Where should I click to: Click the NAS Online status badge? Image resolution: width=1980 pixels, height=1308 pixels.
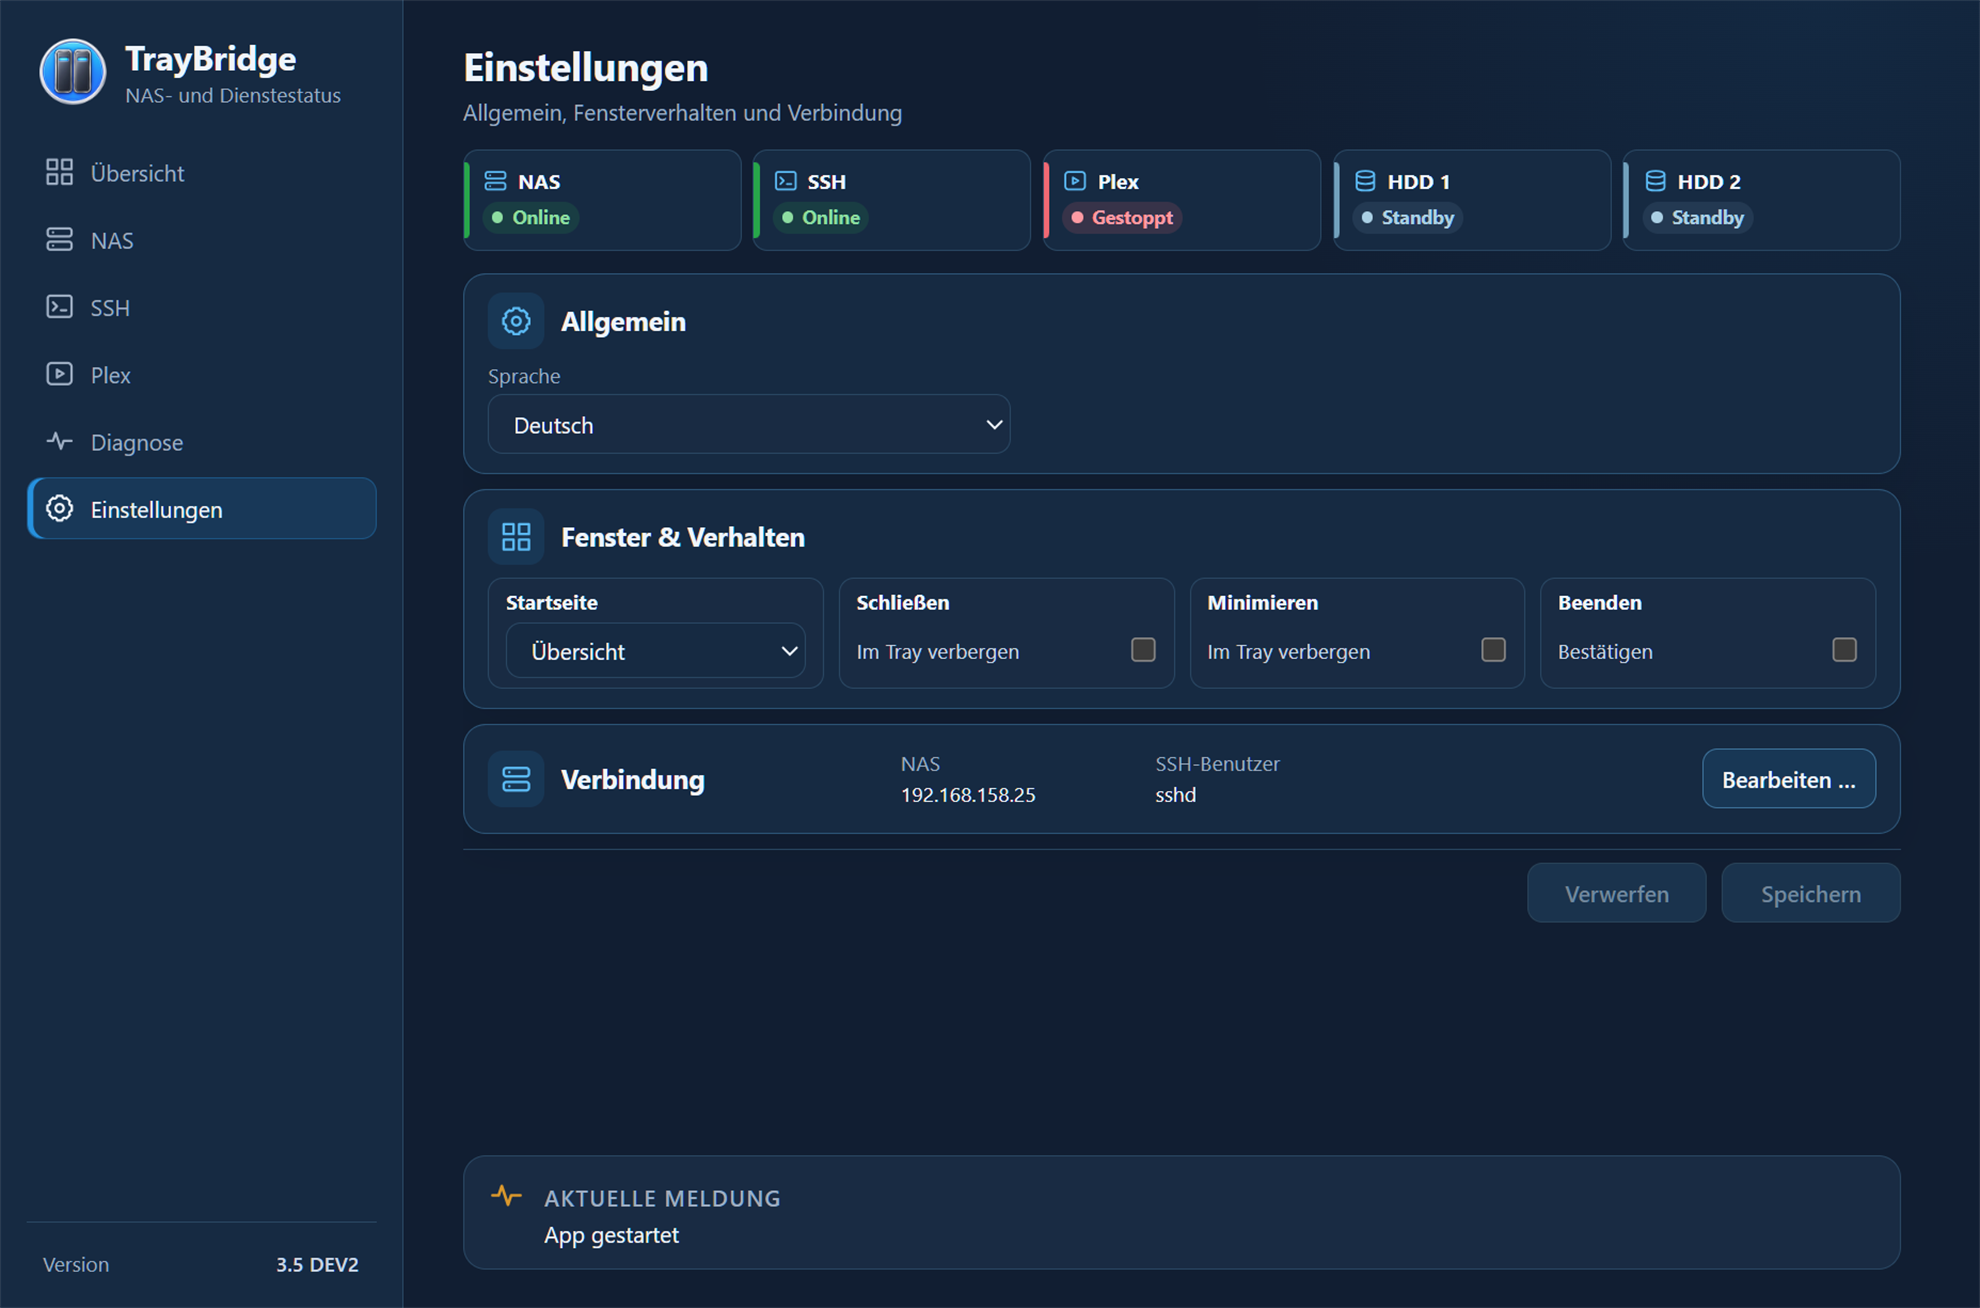[531, 217]
